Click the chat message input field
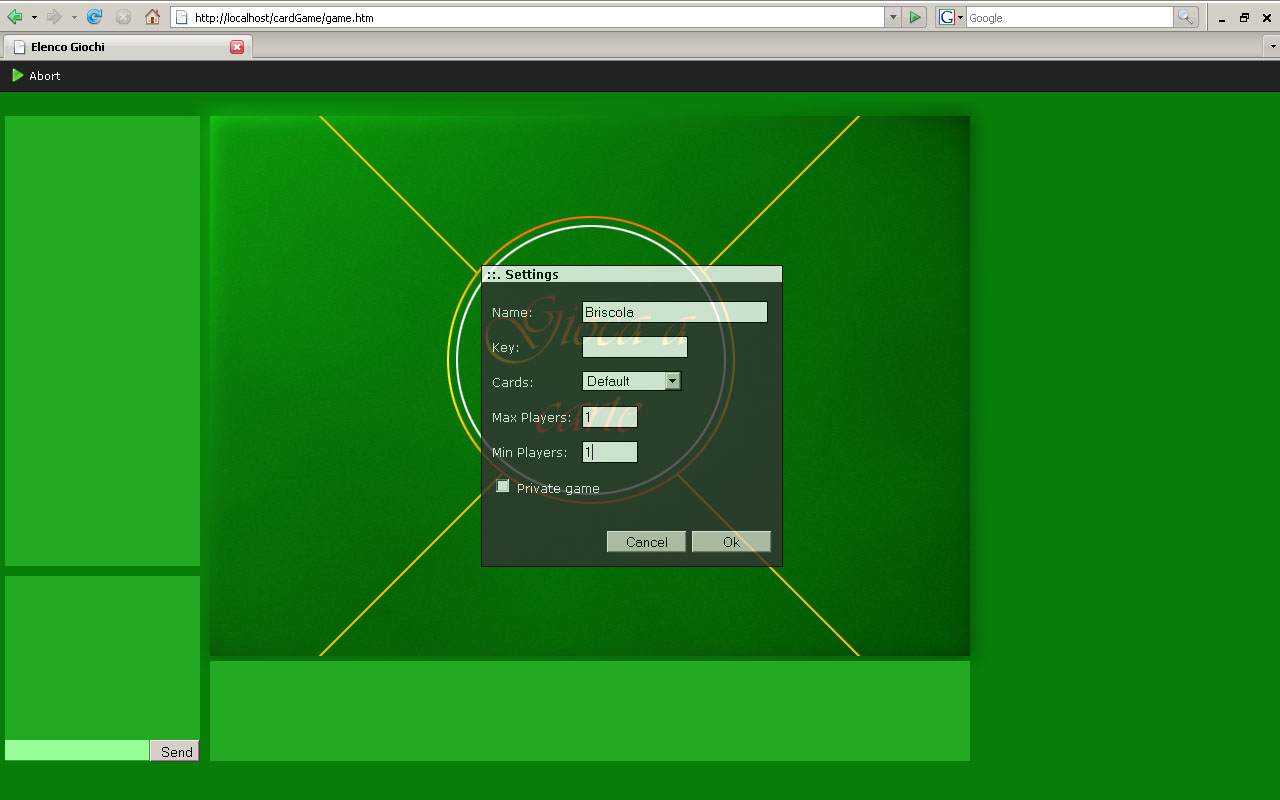Image resolution: width=1280 pixels, height=800 pixels. pyautogui.click(x=77, y=750)
